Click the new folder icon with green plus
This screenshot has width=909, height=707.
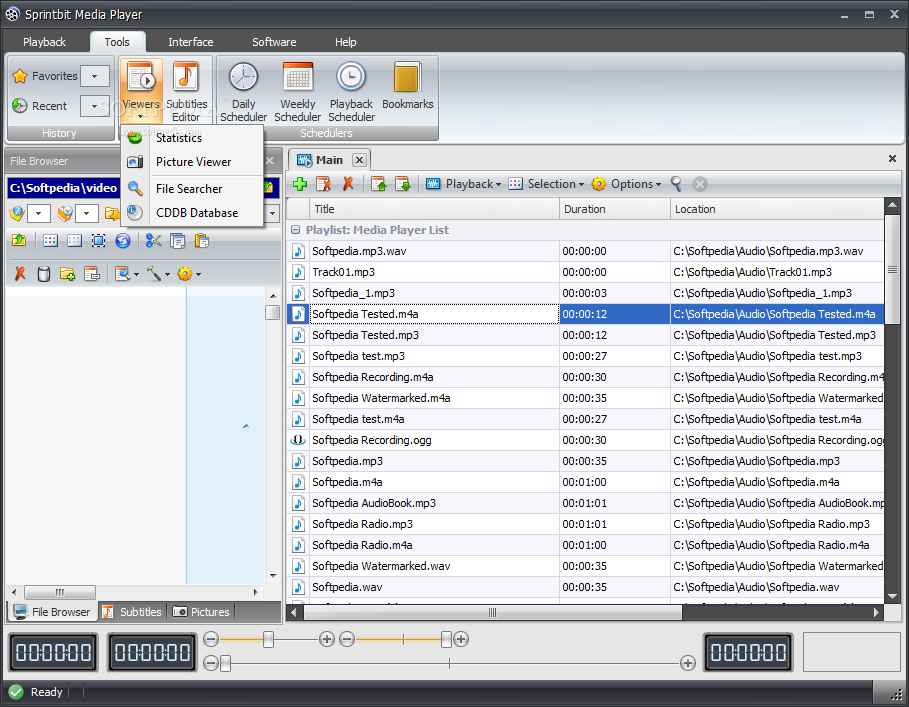pyautogui.click(x=67, y=274)
